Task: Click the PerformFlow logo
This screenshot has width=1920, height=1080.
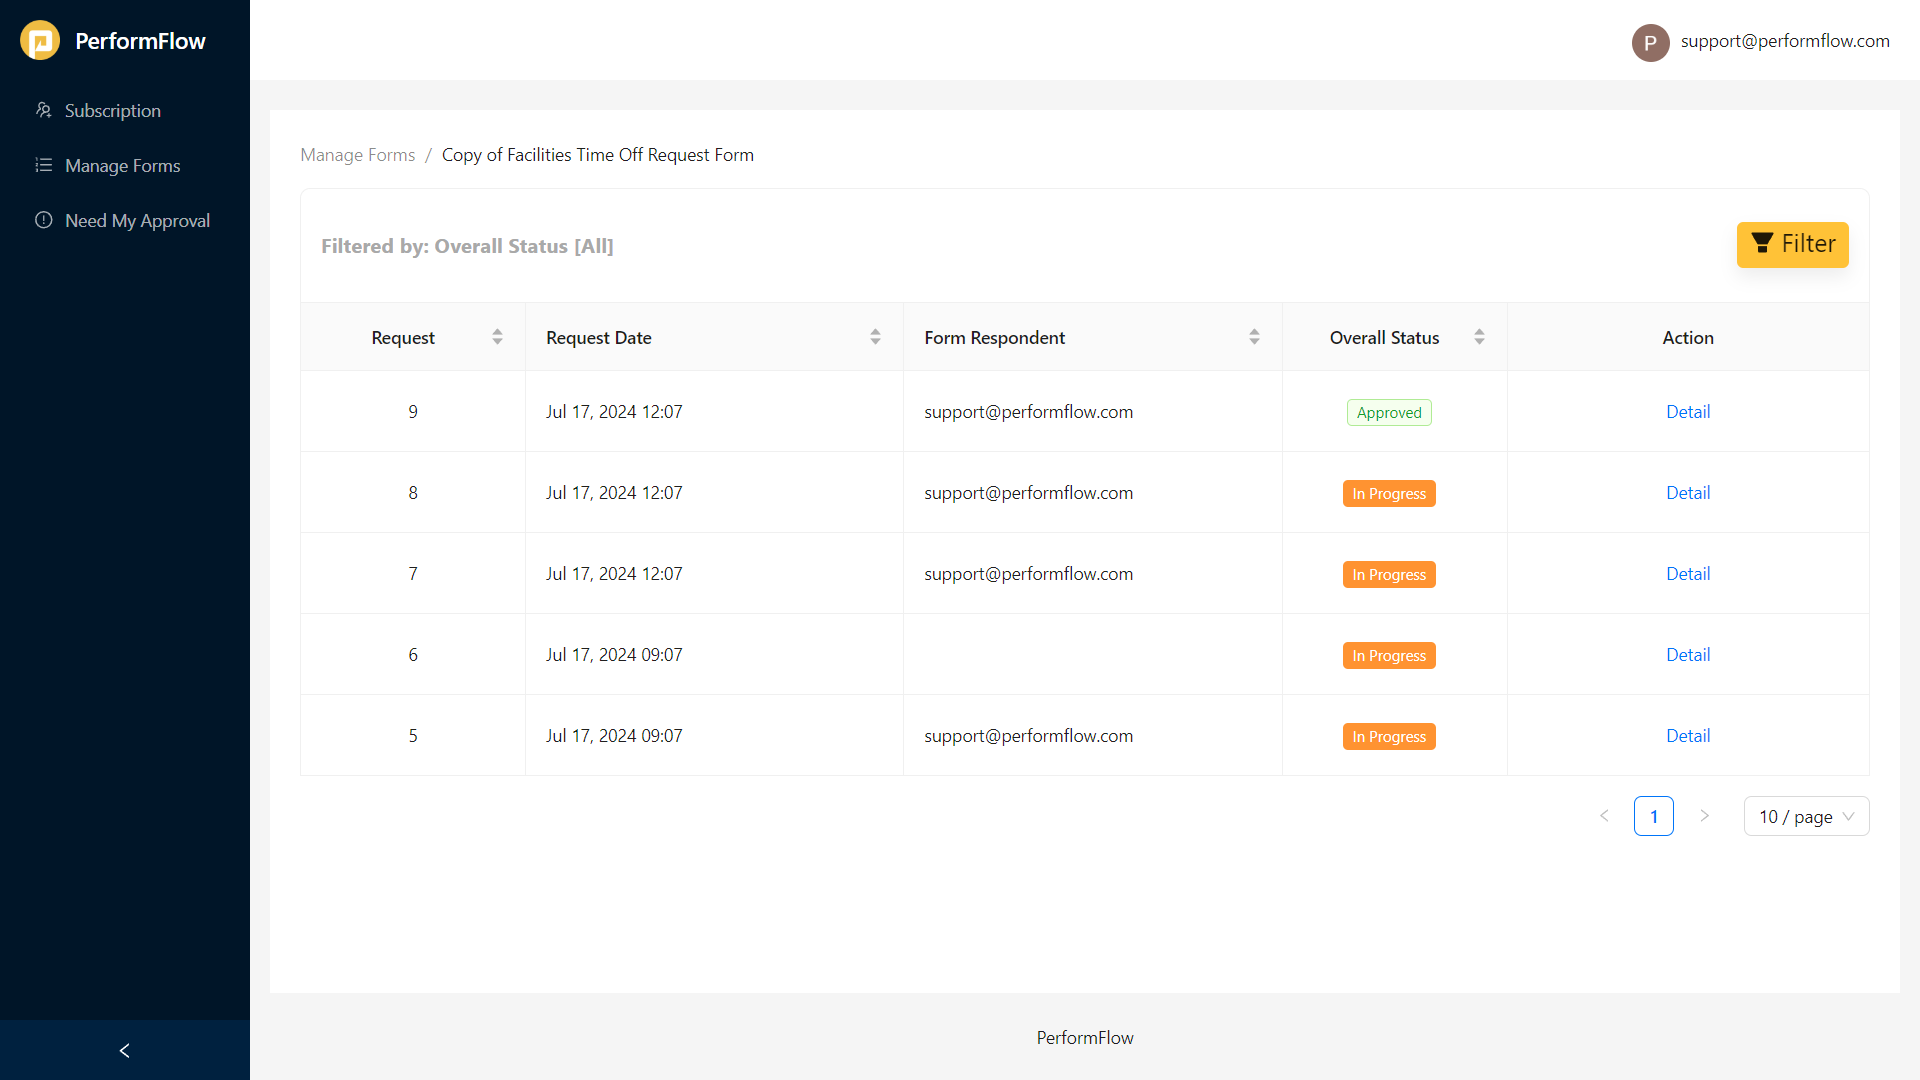Action: 112,40
